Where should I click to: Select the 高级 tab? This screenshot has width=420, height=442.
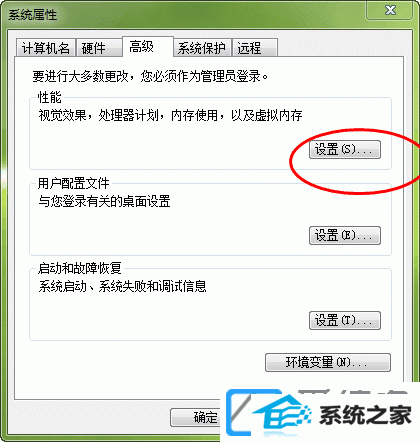coord(148,47)
